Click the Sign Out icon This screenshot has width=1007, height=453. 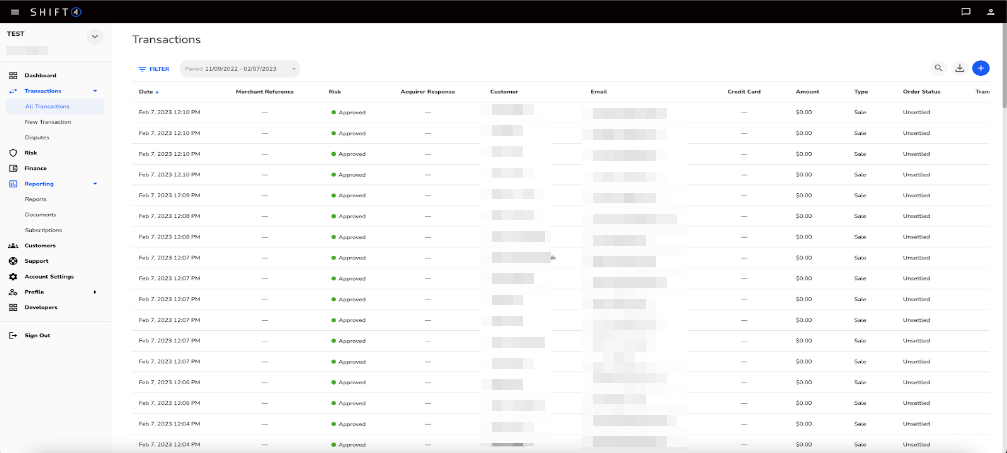(x=13, y=335)
